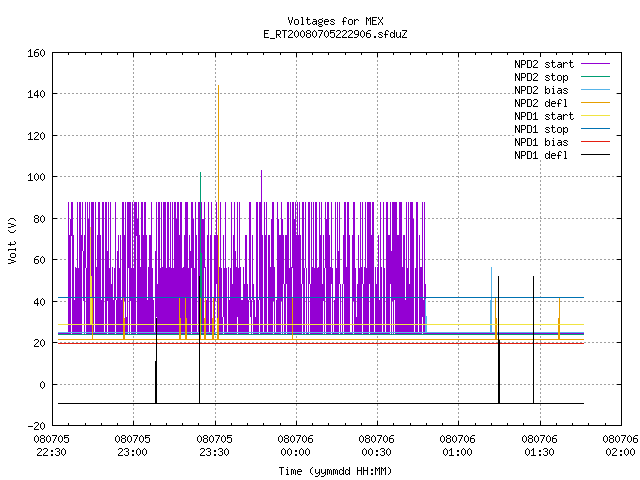Viewport: 640px width, 480px height.
Task: Click the y-axis tick value 140
Action: (36, 94)
